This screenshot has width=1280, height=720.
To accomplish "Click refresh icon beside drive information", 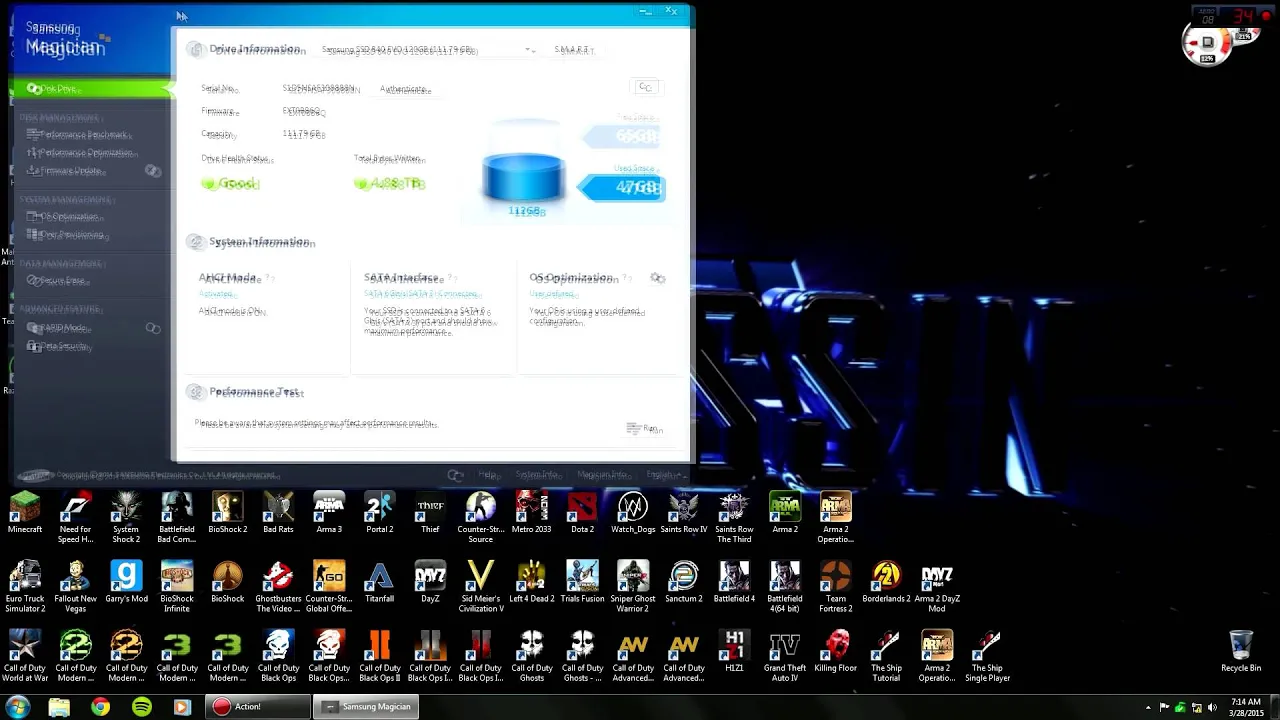I will (645, 87).
